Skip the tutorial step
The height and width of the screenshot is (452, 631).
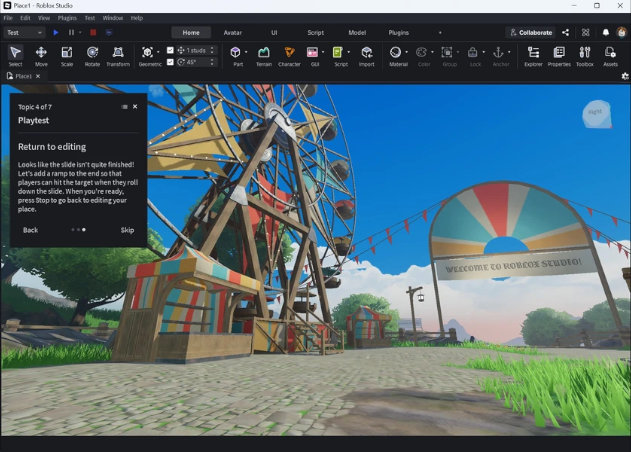tap(127, 230)
